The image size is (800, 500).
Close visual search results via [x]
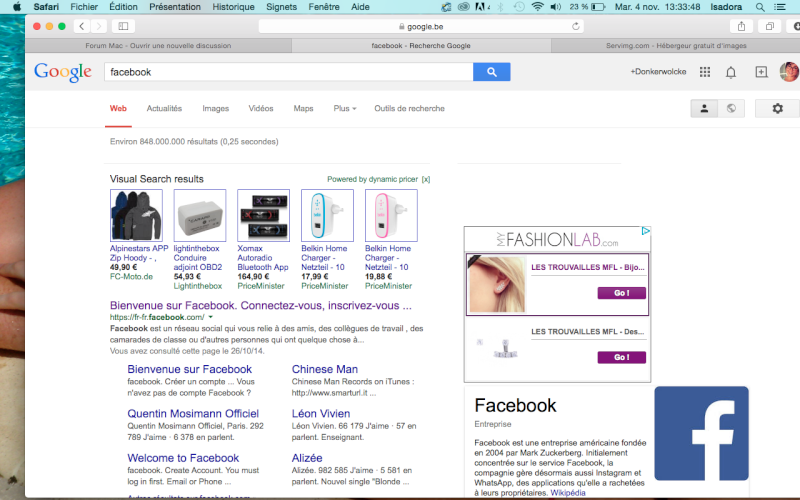click(426, 179)
